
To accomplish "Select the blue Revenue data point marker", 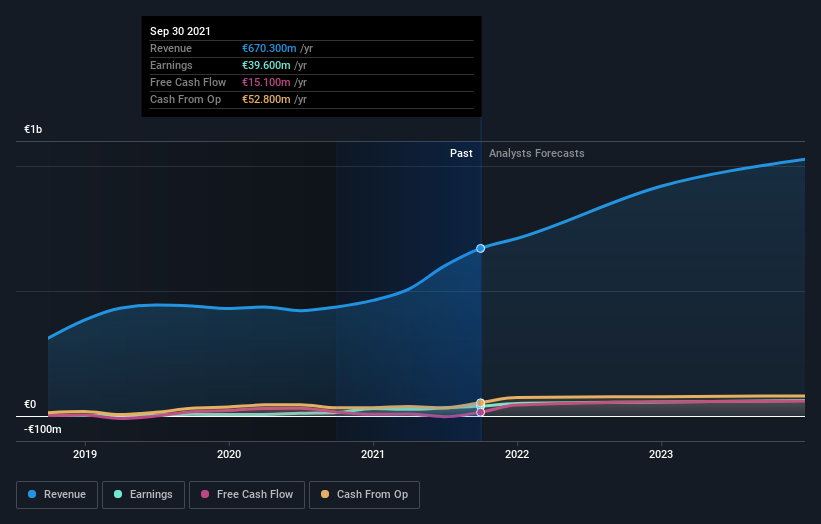I will coord(480,248).
